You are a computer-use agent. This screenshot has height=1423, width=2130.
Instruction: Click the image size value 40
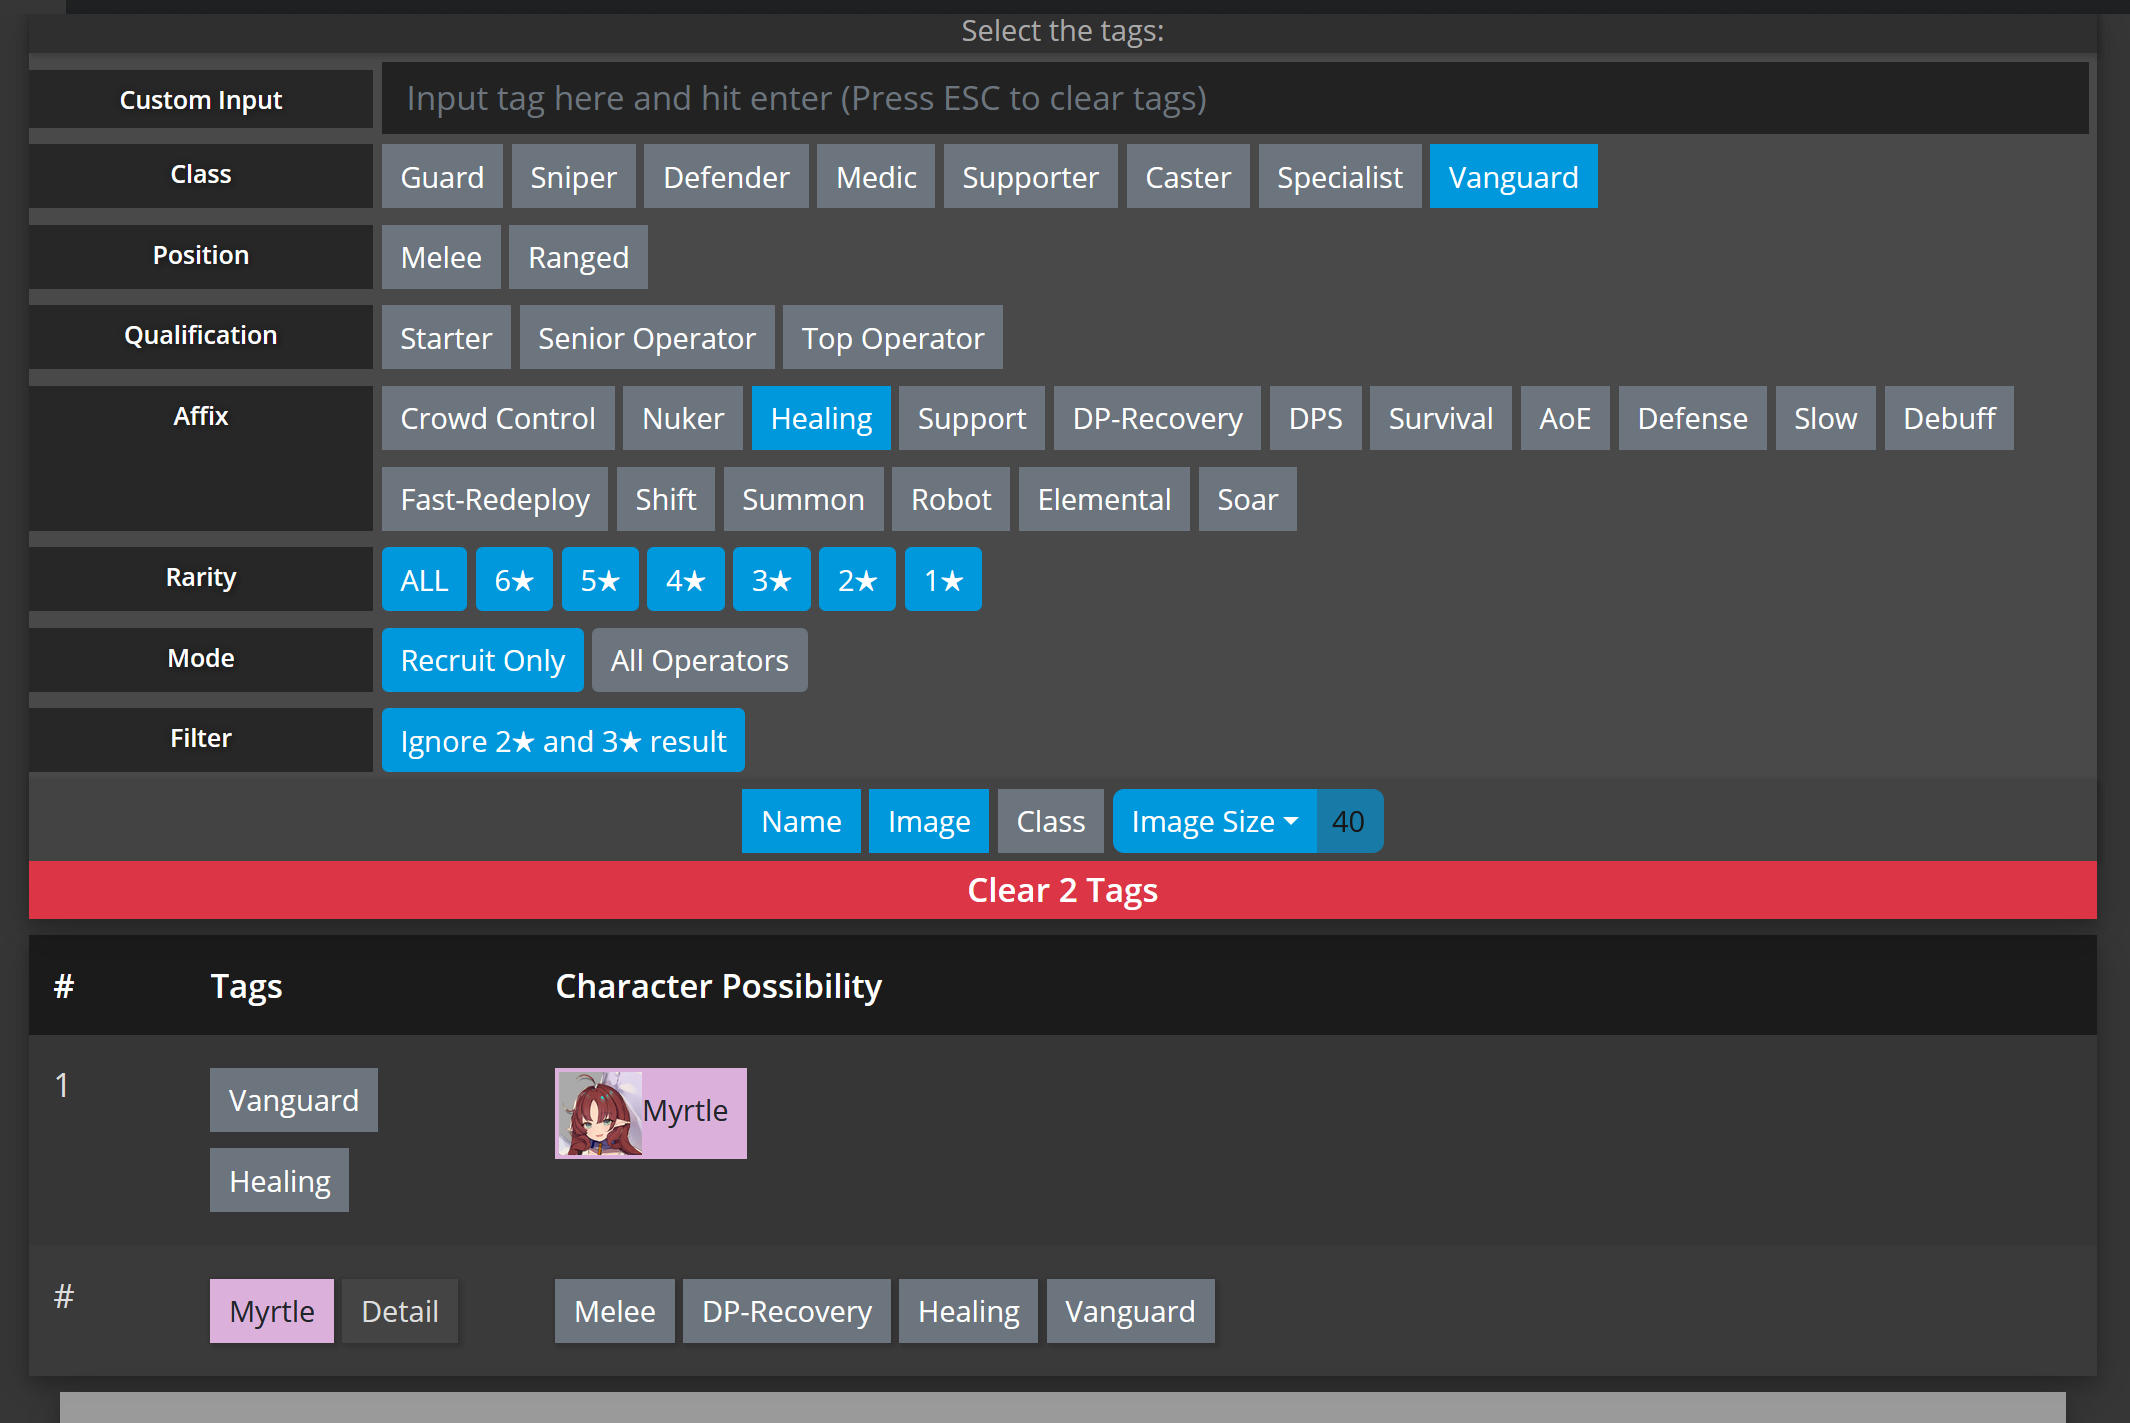[x=1347, y=822]
